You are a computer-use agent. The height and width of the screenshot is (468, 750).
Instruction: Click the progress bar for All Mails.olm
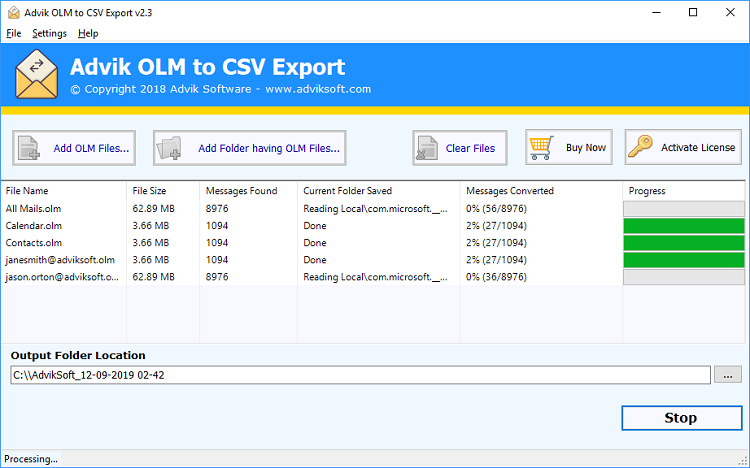tap(684, 209)
